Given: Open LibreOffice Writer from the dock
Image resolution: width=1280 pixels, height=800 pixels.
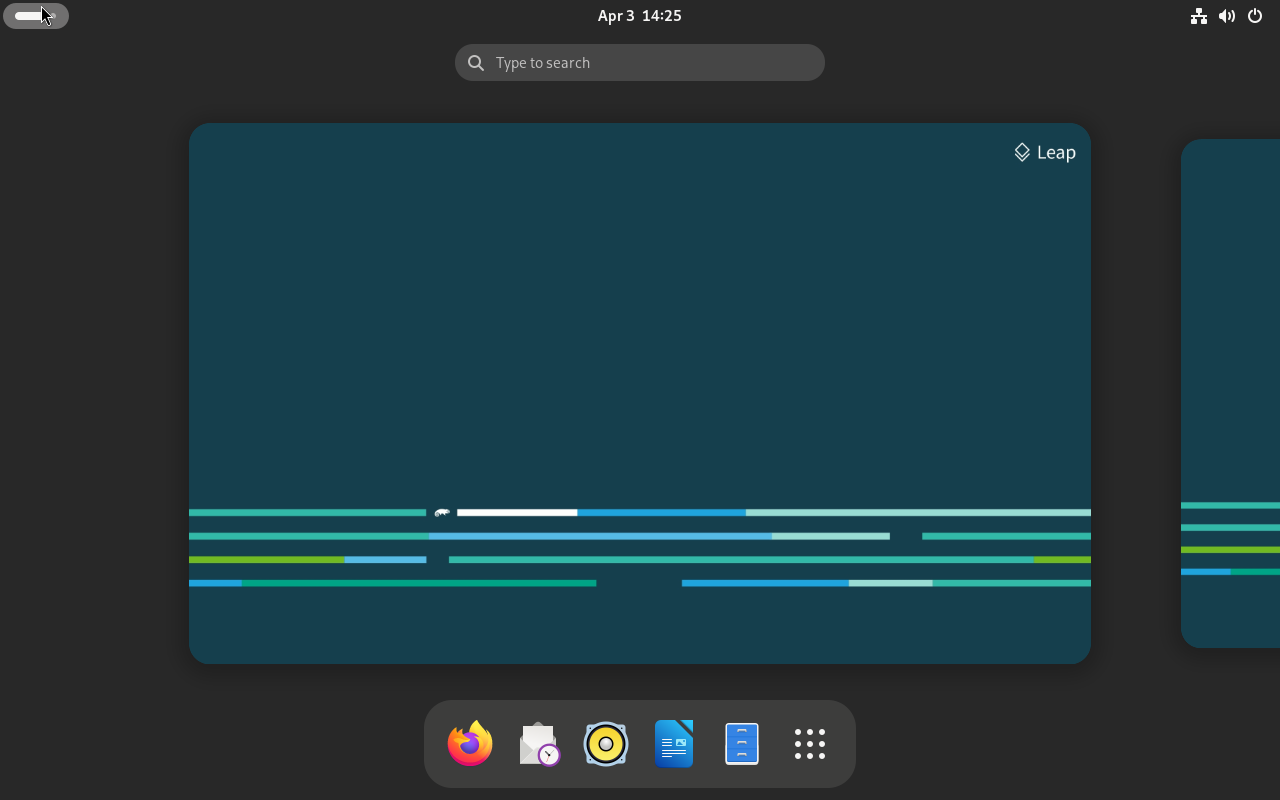Looking at the screenshot, I should (674, 744).
